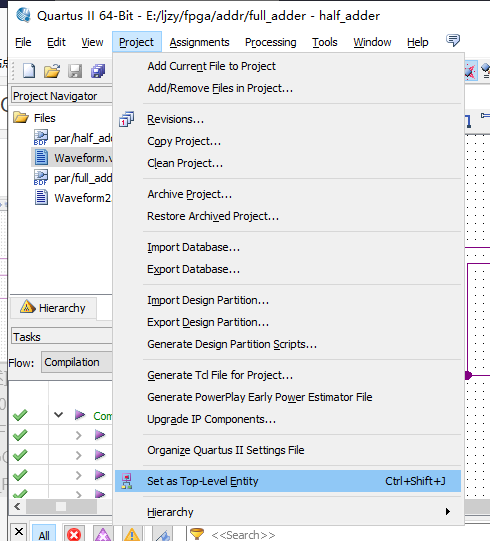Select the Files folder label in navigator
This screenshot has height=541, width=490.
point(45,118)
